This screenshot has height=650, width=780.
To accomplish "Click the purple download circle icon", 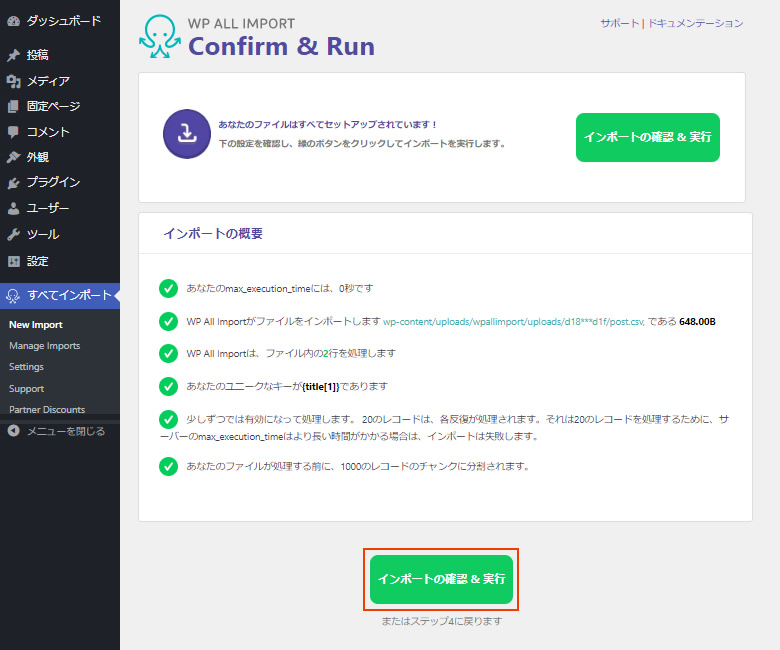I will pyautogui.click(x=186, y=135).
